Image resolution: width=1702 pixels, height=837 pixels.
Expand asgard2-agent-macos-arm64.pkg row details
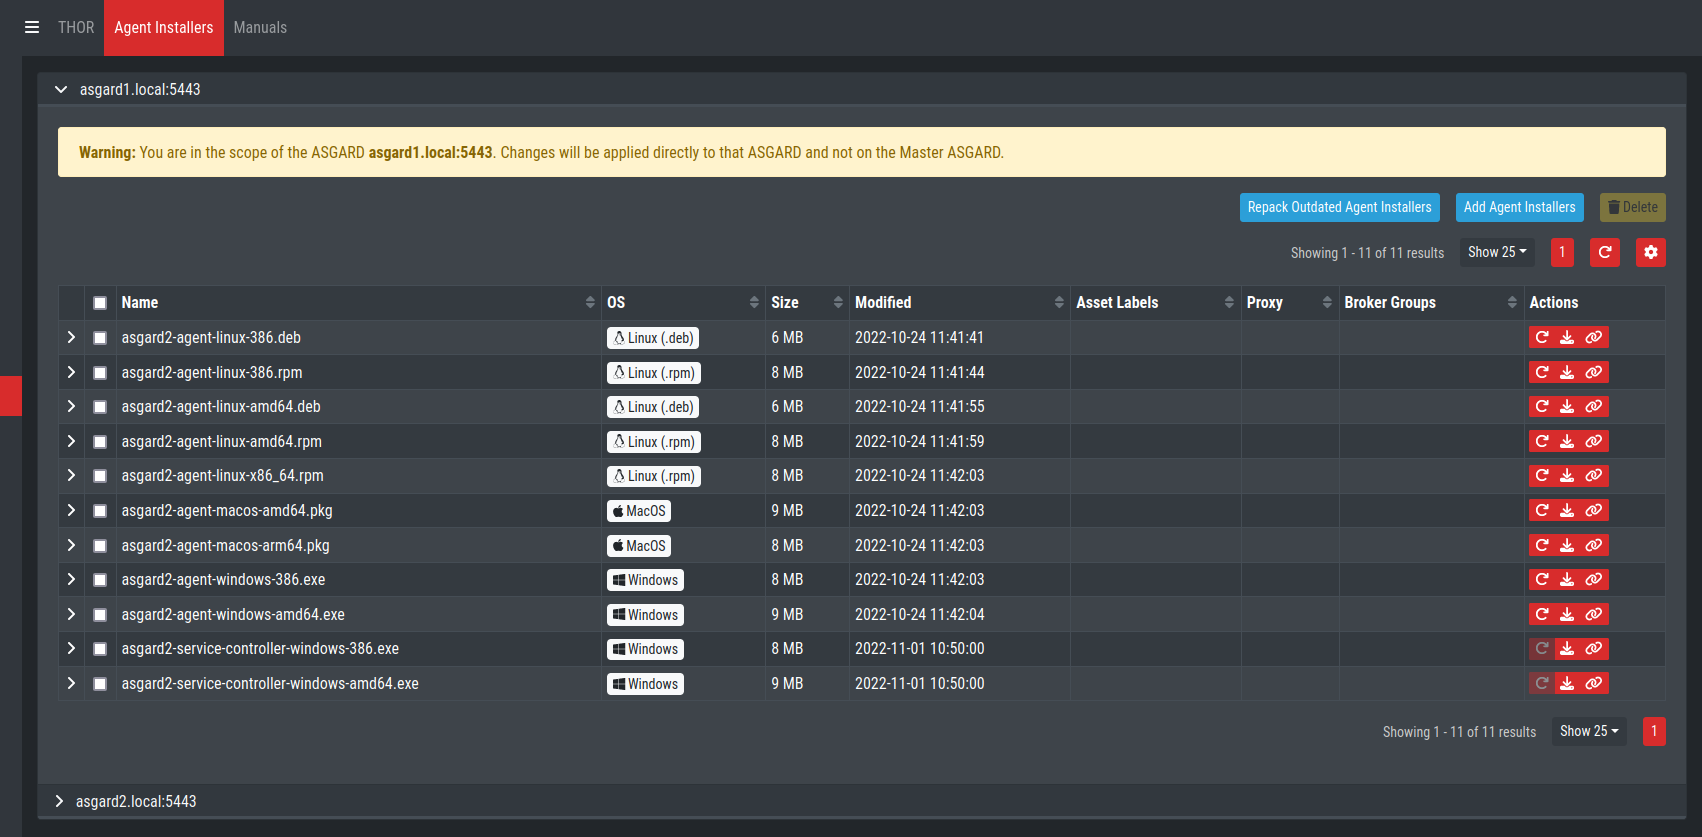pyautogui.click(x=71, y=546)
